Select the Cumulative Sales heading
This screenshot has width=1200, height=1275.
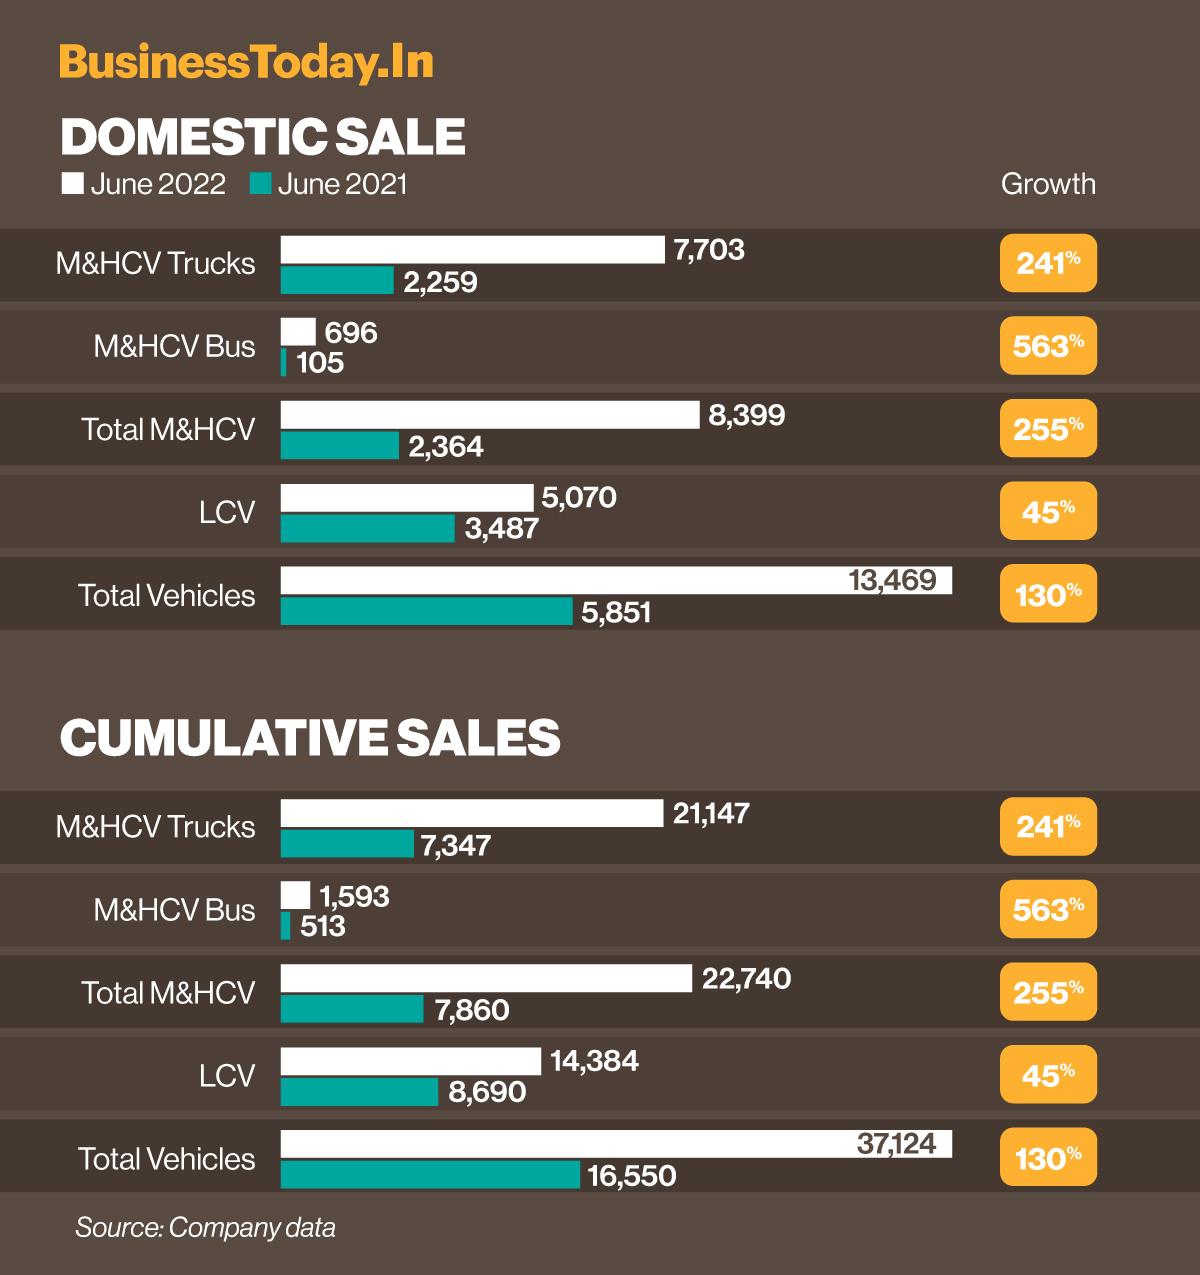click(x=310, y=738)
